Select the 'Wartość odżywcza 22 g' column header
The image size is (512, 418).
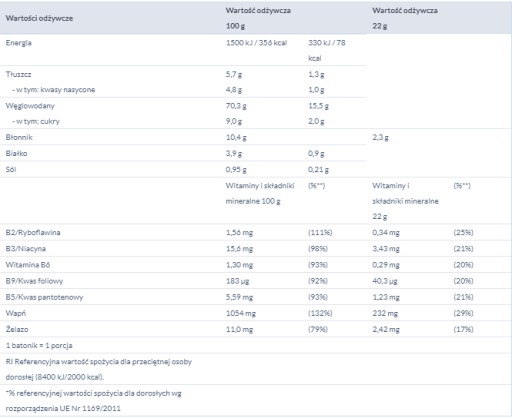pos(405,18)
